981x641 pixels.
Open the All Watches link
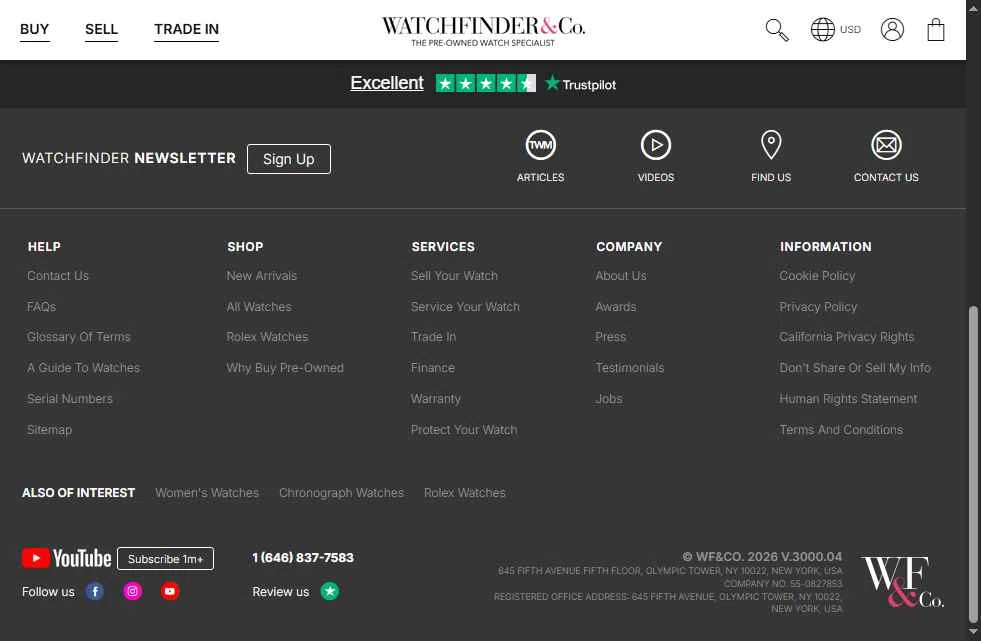coord(259,306)
